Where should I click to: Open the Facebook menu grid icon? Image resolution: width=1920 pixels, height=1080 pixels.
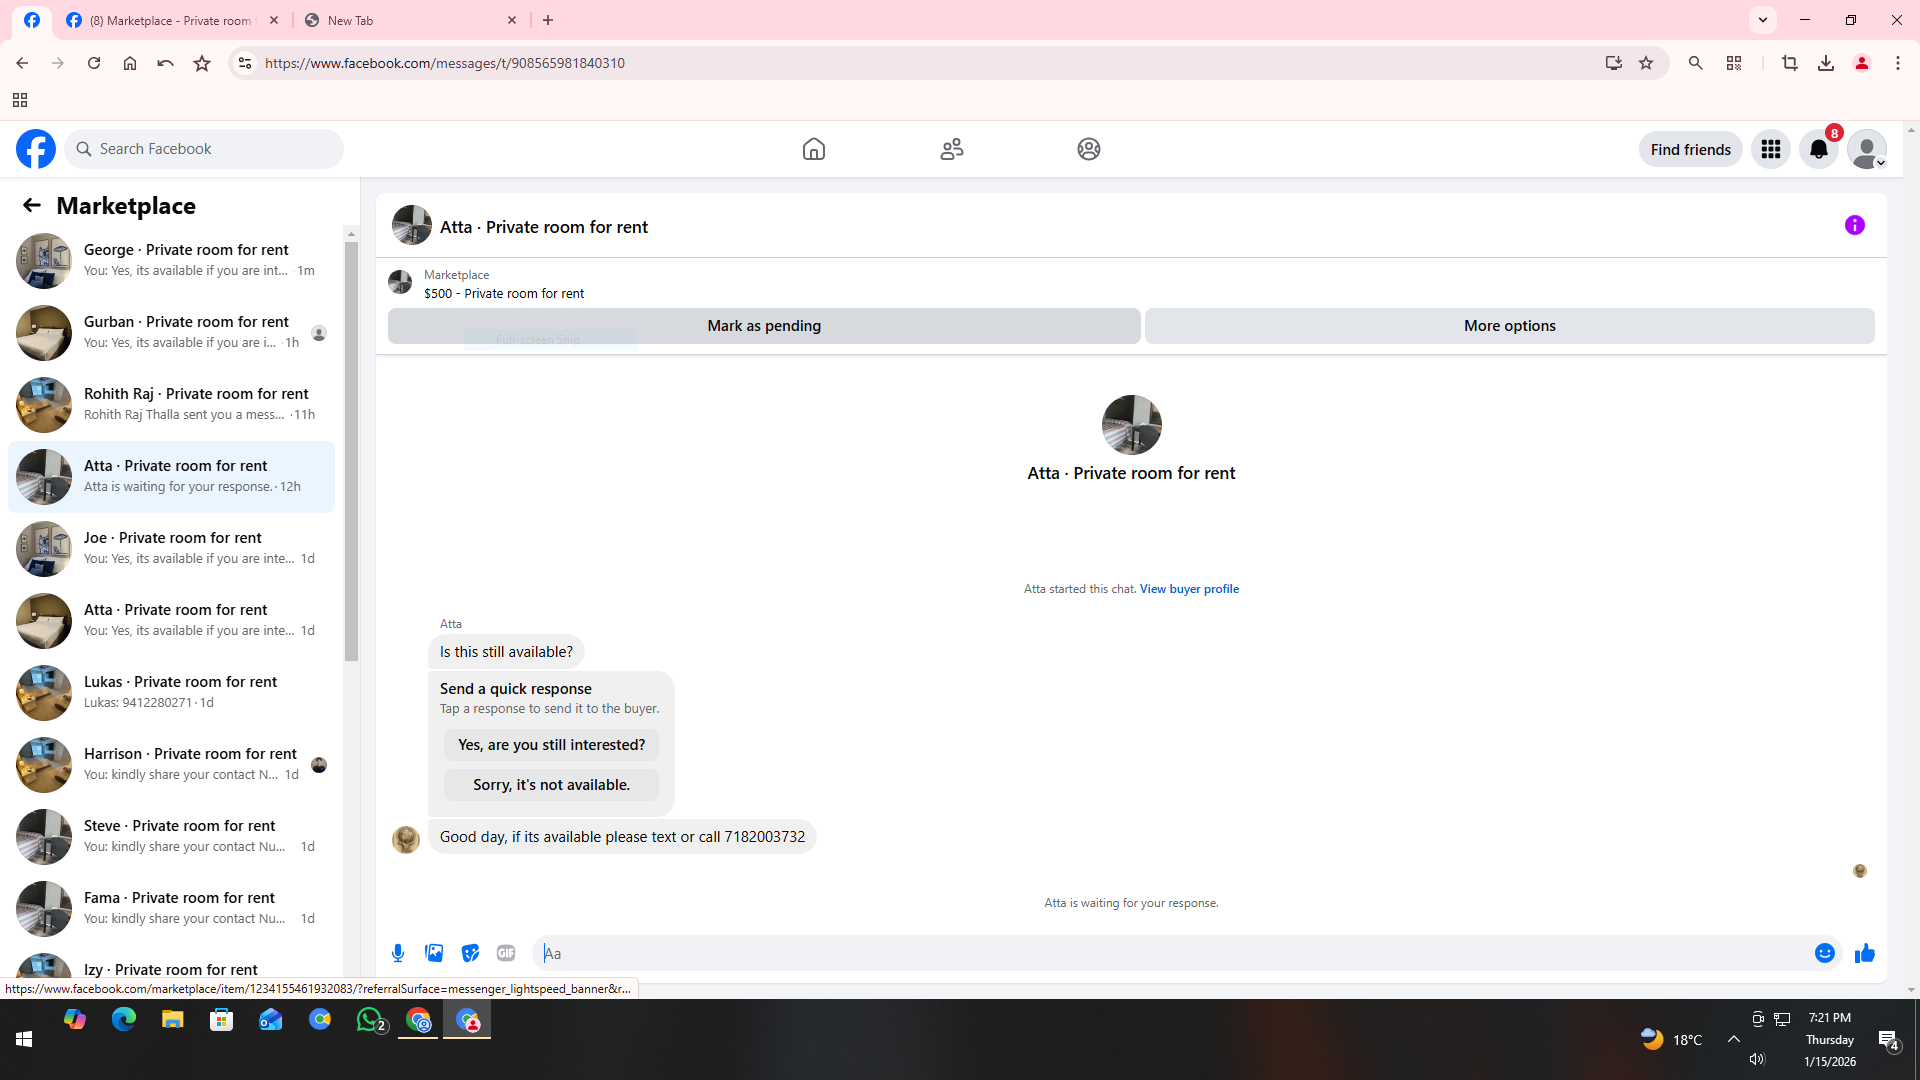[1770, 149]
